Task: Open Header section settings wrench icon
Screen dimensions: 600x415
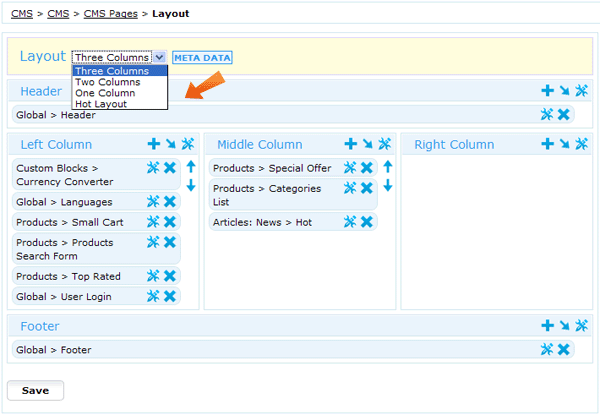Action: click(581, 91)
